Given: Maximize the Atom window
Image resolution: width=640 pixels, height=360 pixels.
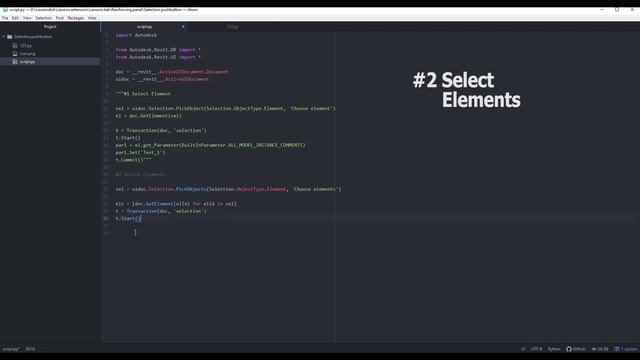Looking at the screenshot, I should [x=617, y=9].
